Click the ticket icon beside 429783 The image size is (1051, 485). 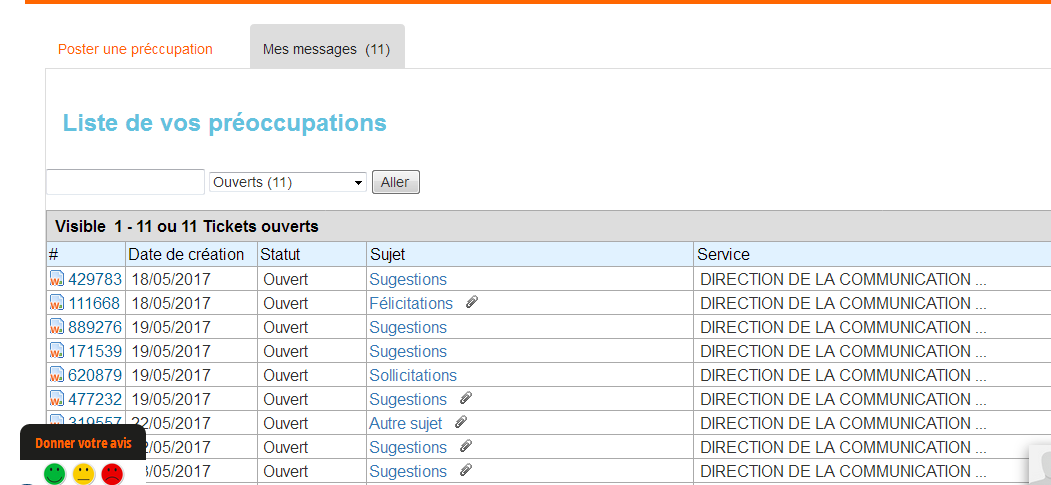coord(57,280)
